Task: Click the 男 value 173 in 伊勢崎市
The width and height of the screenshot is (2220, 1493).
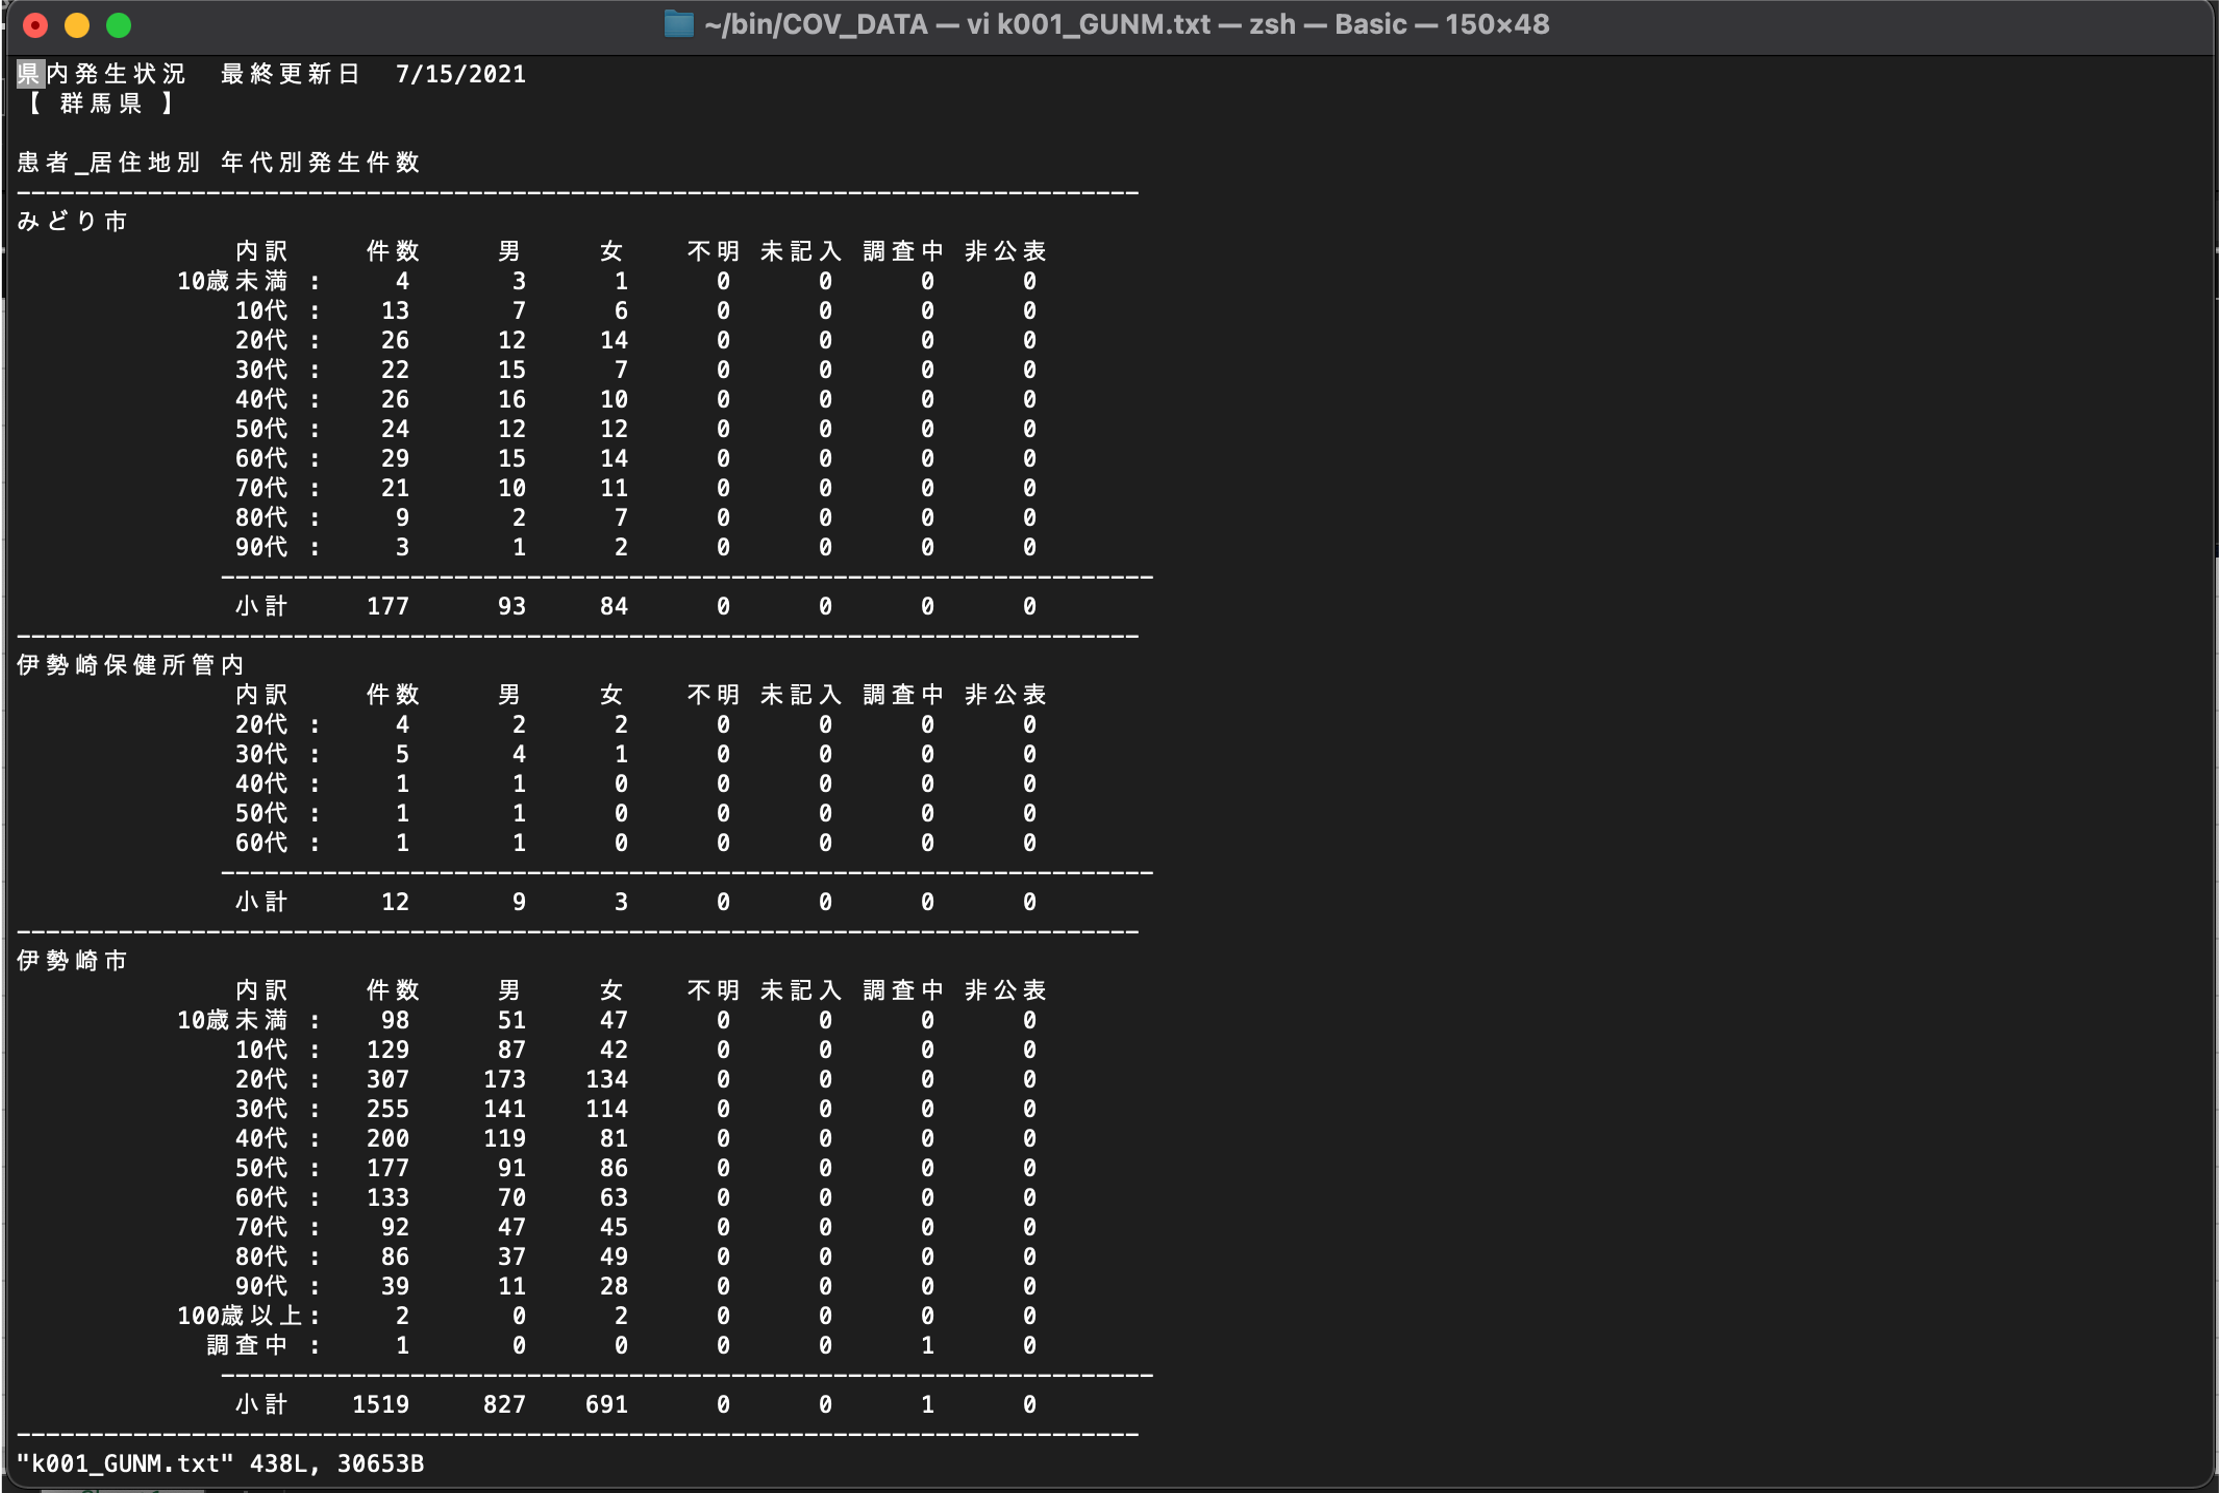Action: pos(505,1080)
